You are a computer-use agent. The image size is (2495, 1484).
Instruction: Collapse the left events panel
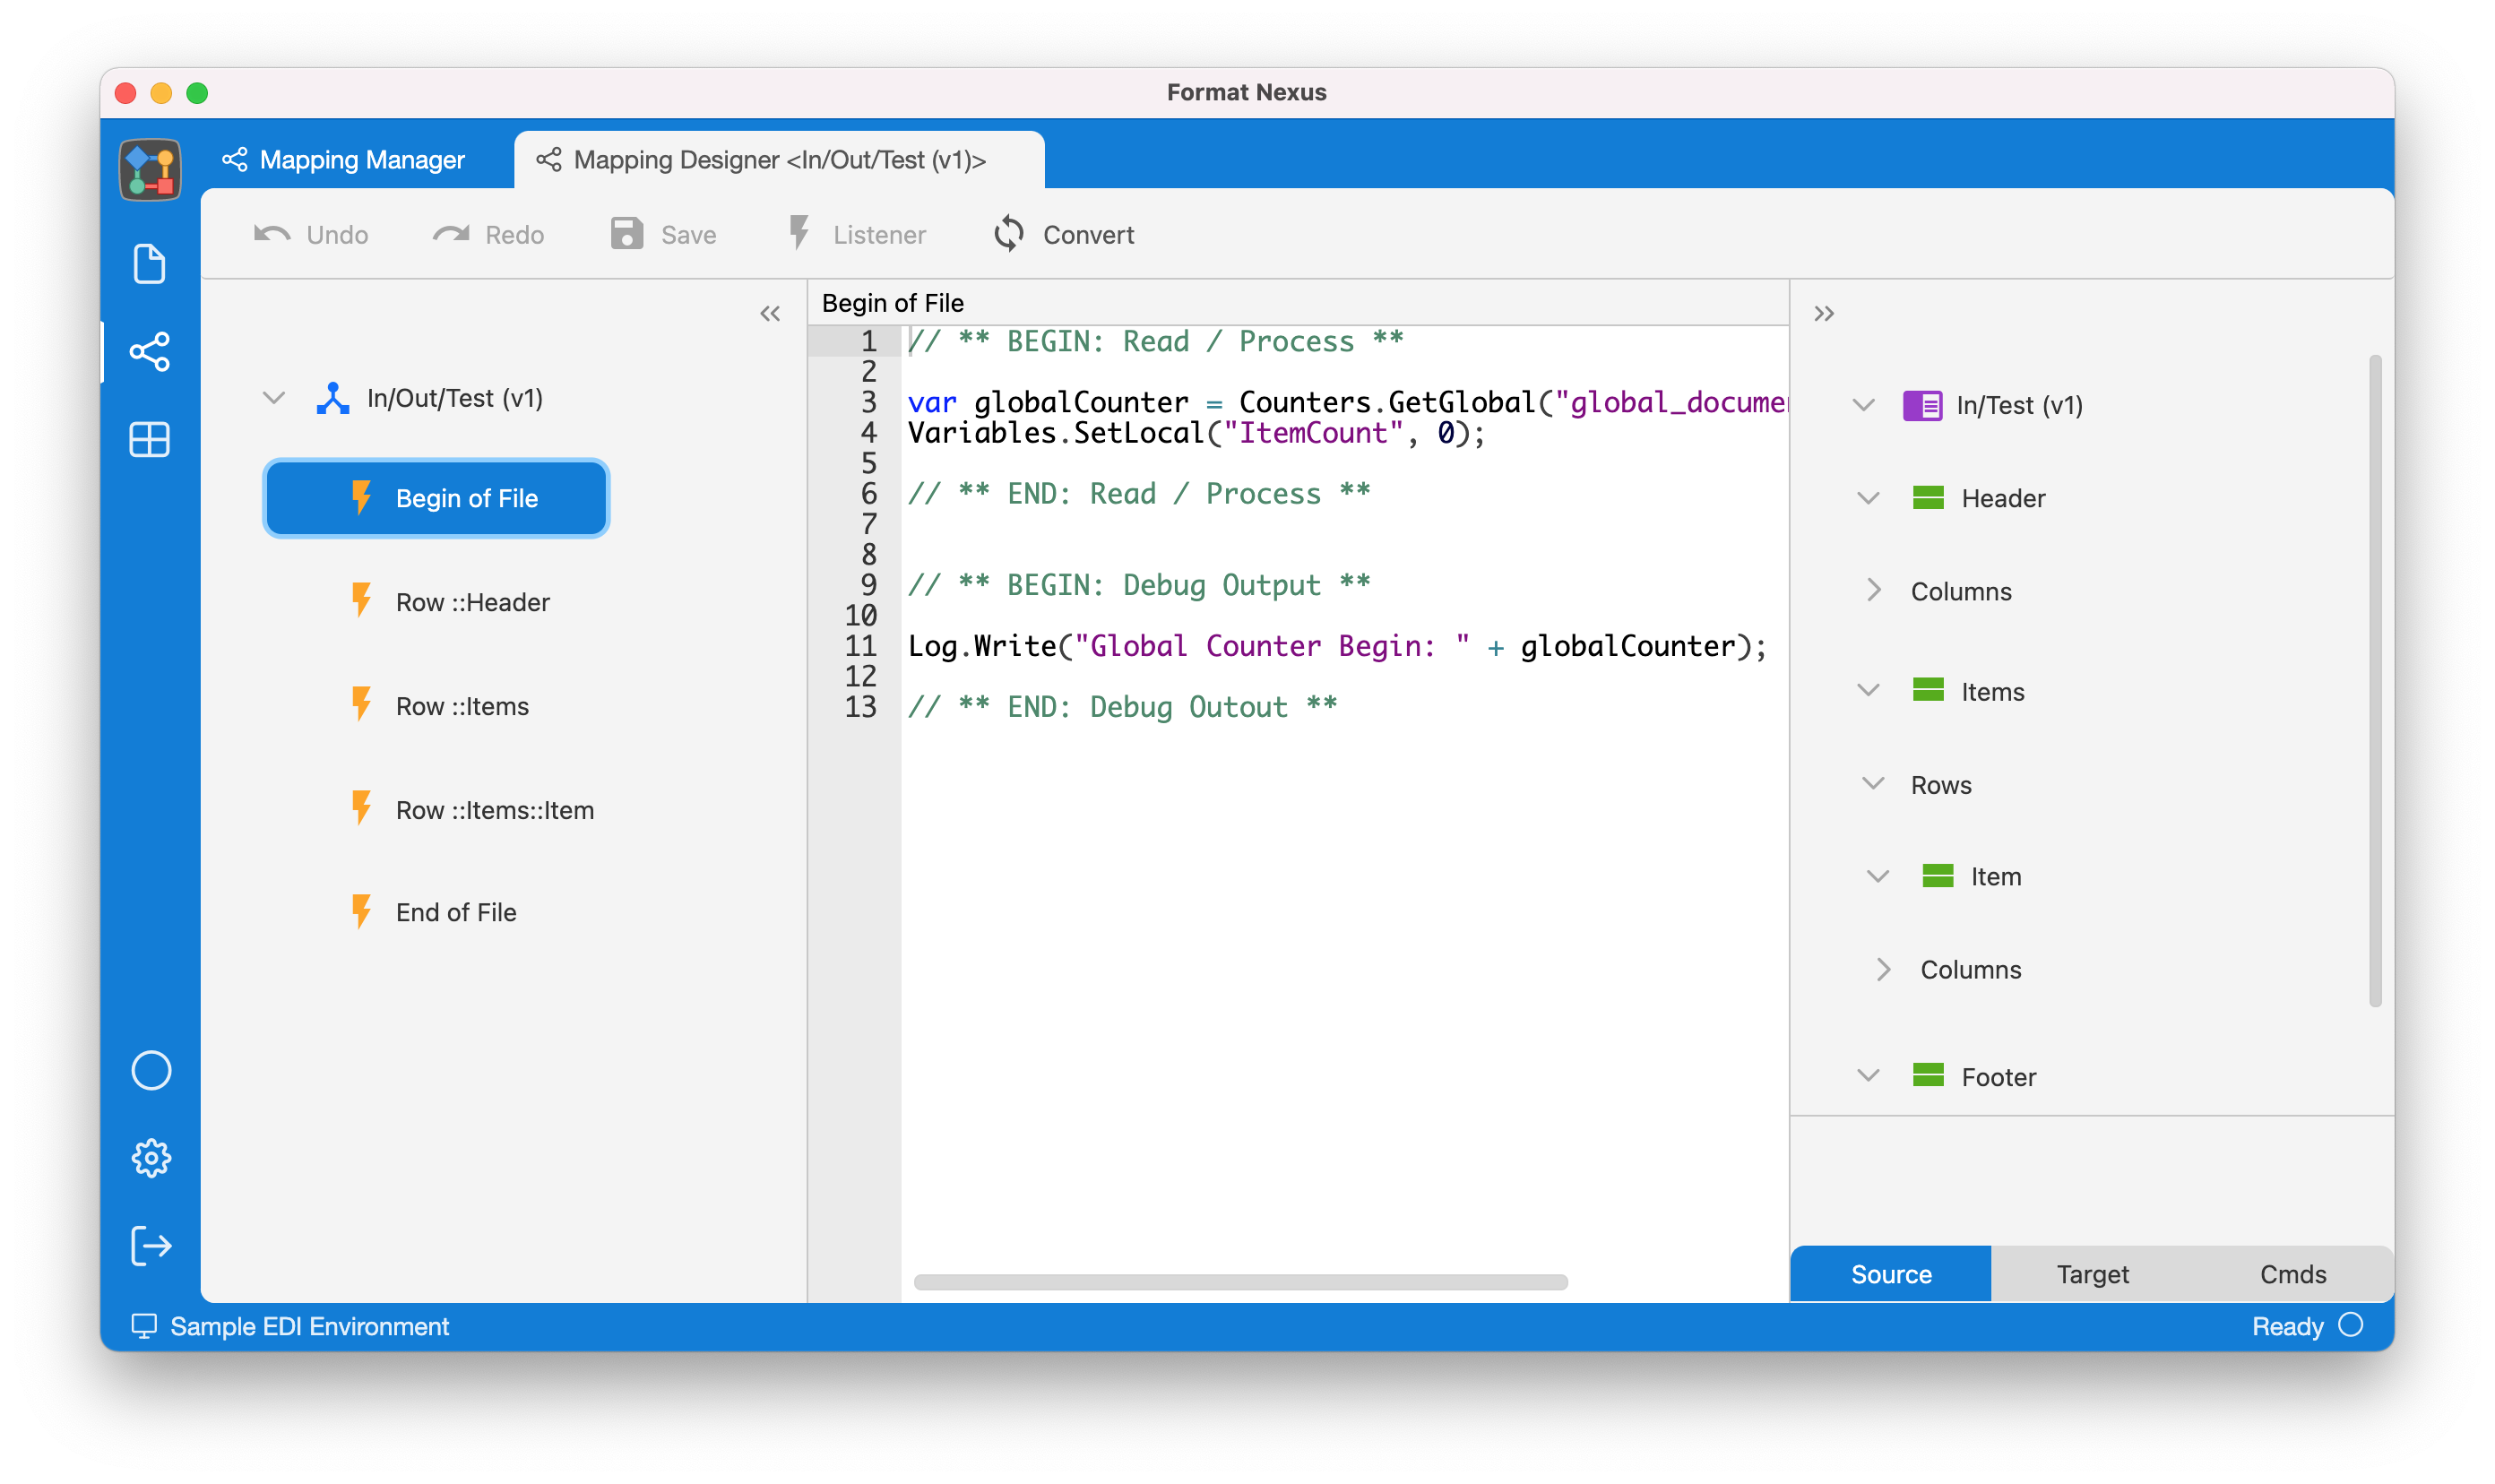click(x=770, y=314)
